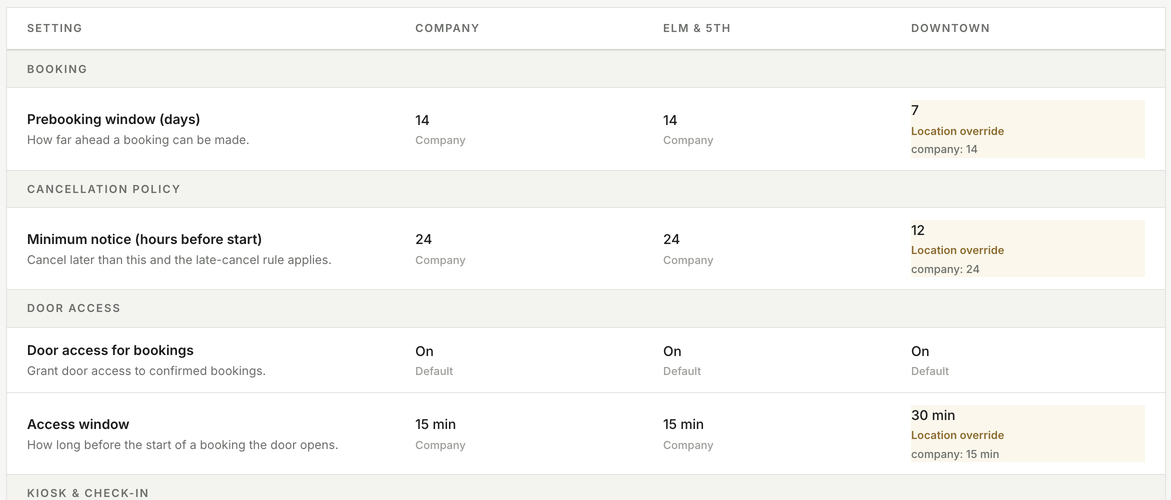Click 'Location override' label in Access window row

957,436
